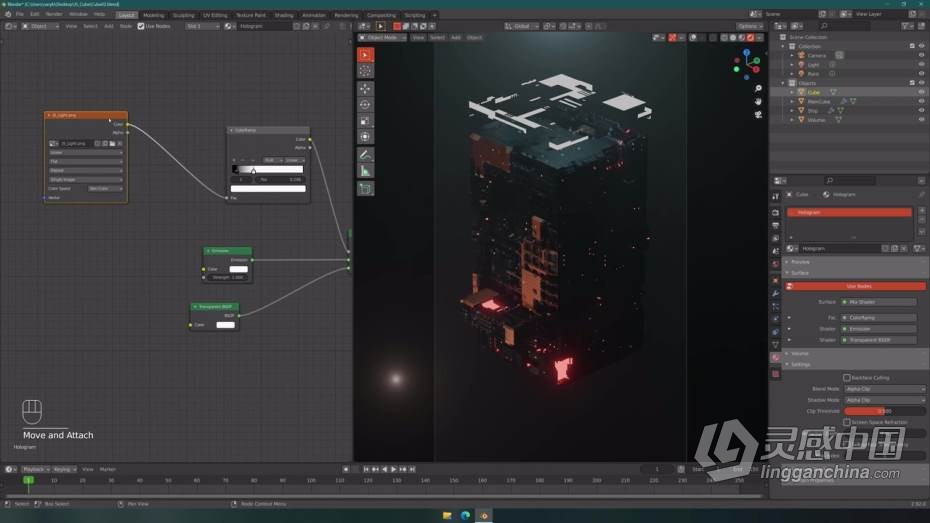Click the Use Nodes button in Surface panel
The width and height of the screenshot is (930, 523).
coord(856,286)
